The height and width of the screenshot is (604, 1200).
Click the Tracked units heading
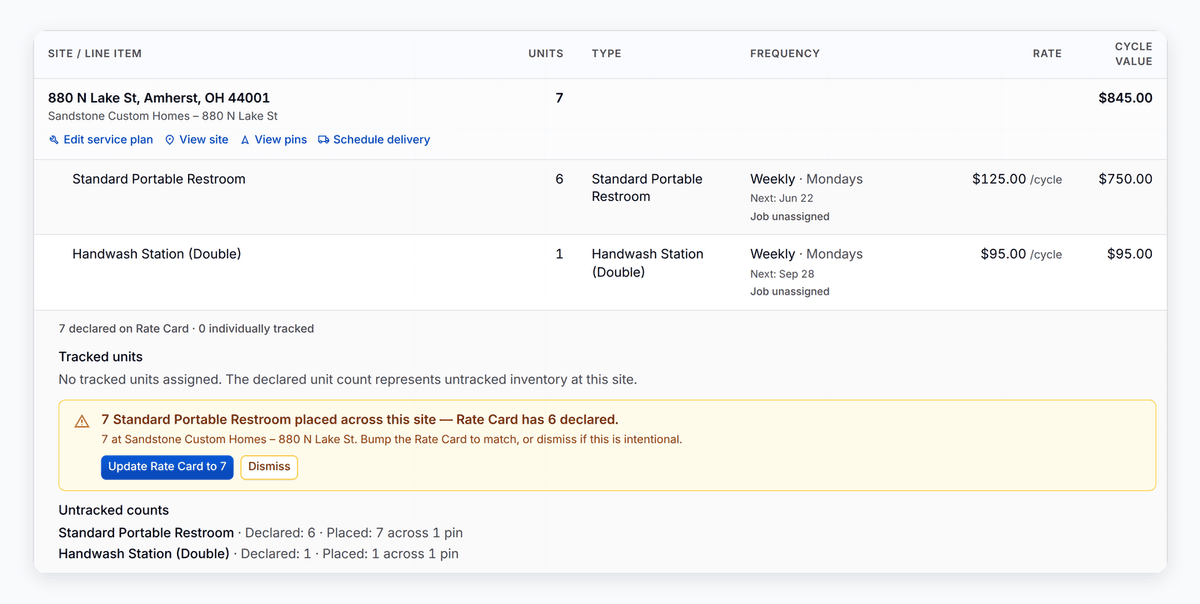coord(100,357)
